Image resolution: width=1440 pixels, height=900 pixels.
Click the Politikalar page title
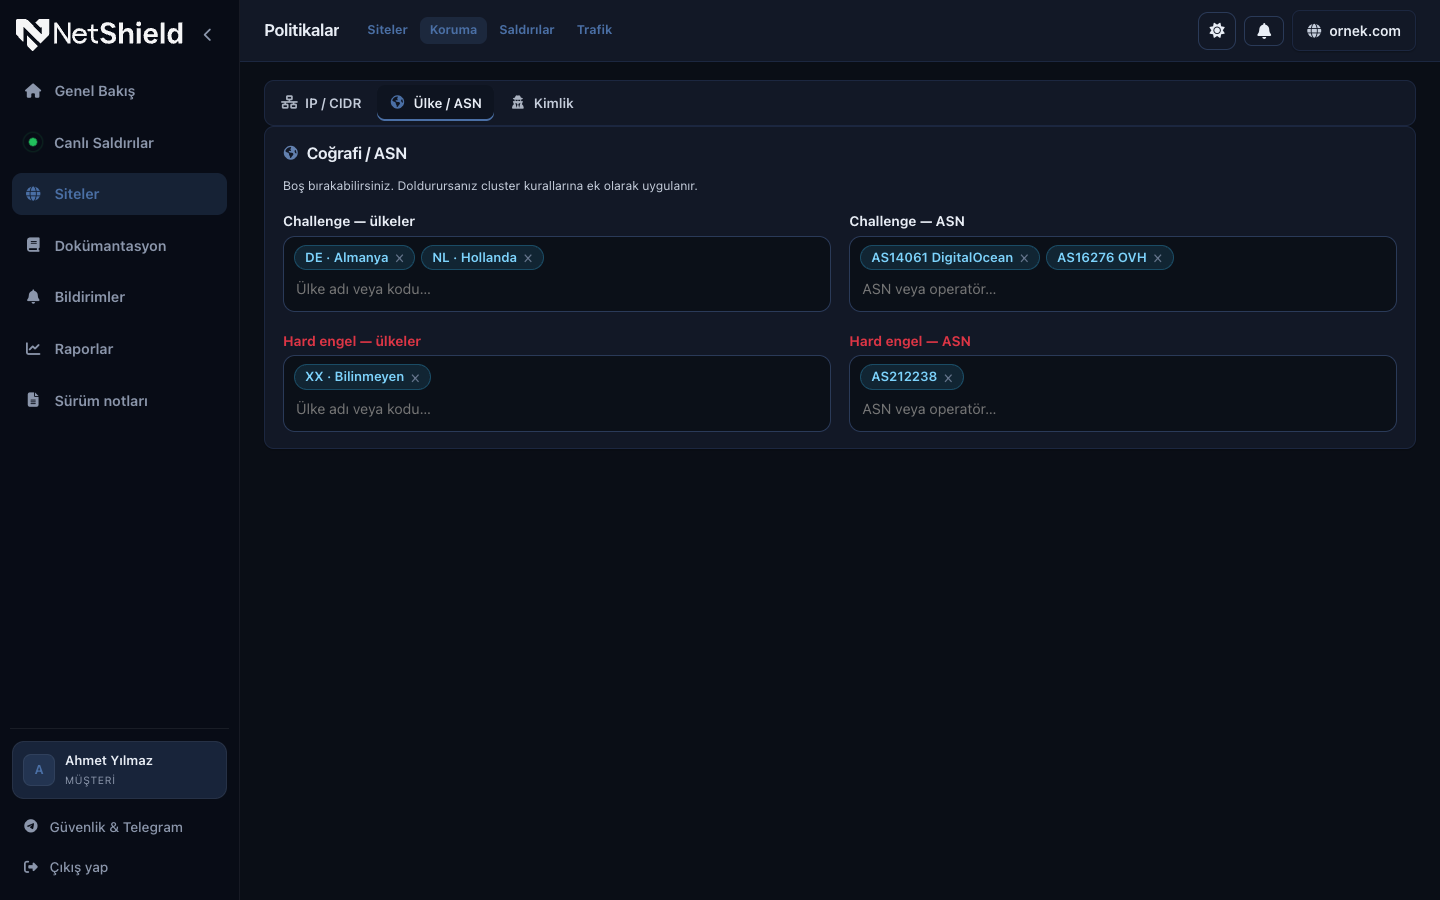click(x=302, y=30)
